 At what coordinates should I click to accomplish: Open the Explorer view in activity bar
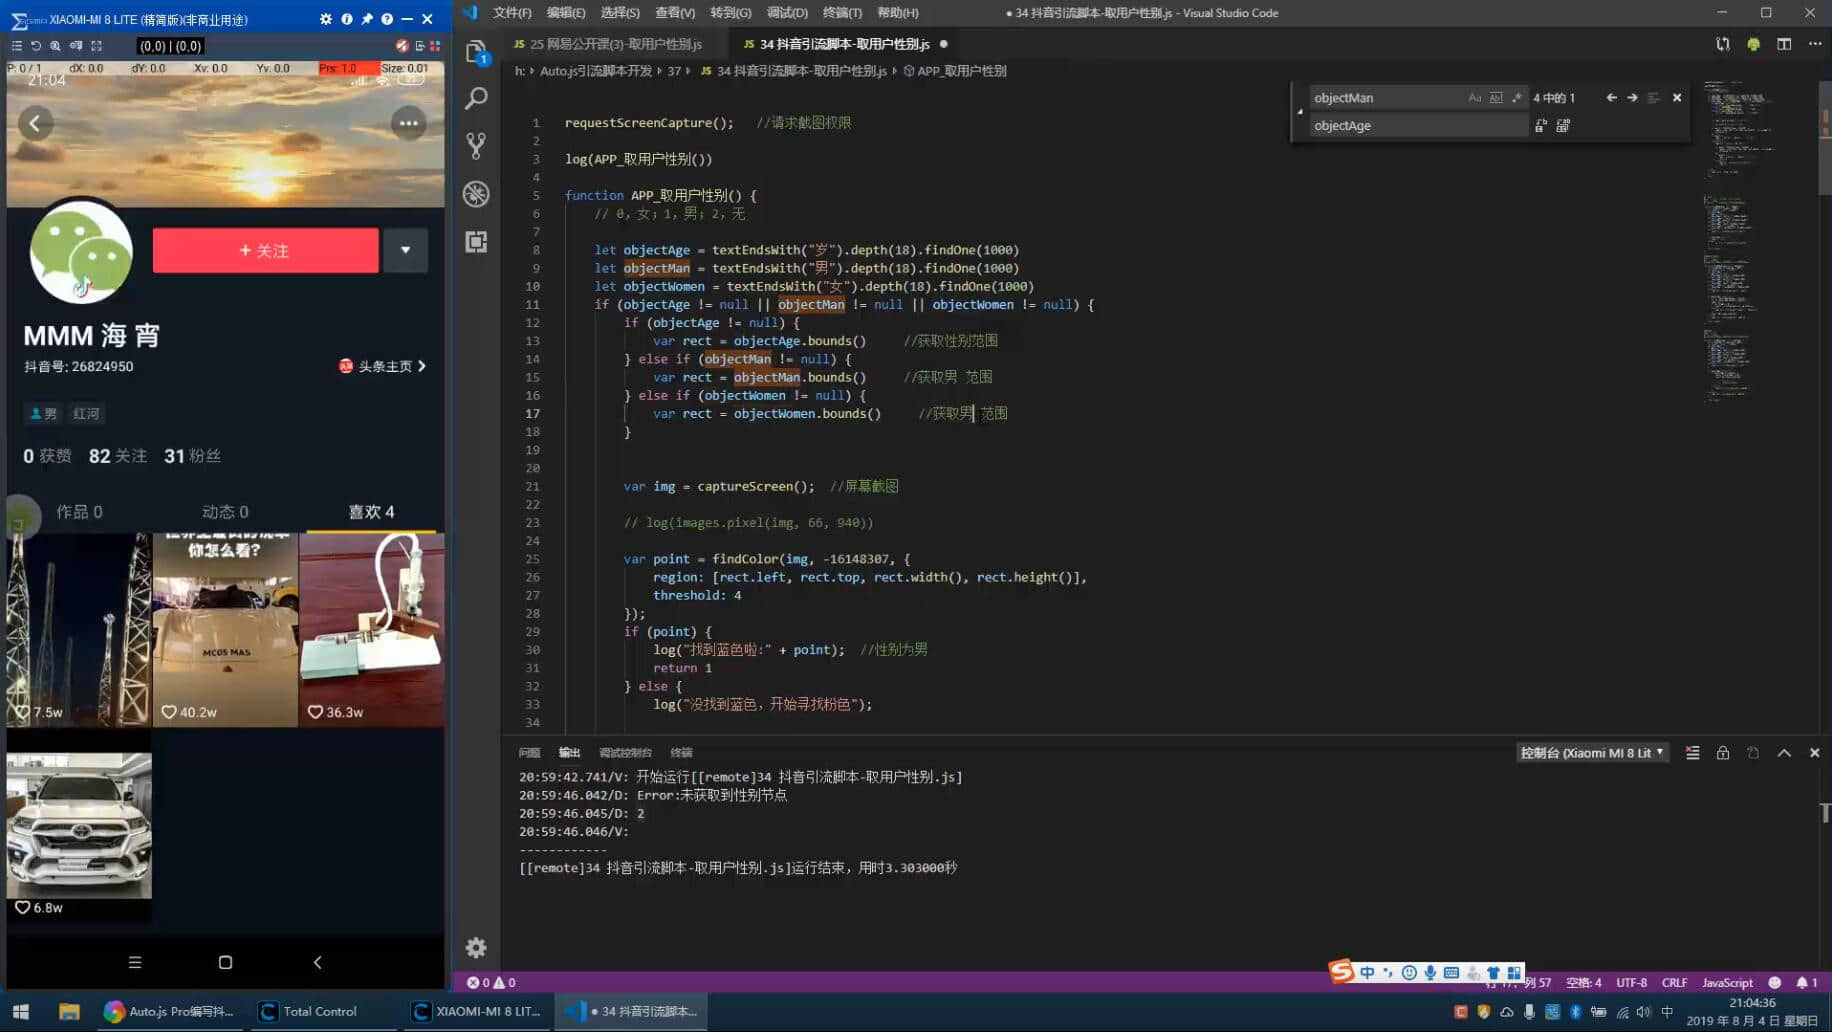(476, 52)
